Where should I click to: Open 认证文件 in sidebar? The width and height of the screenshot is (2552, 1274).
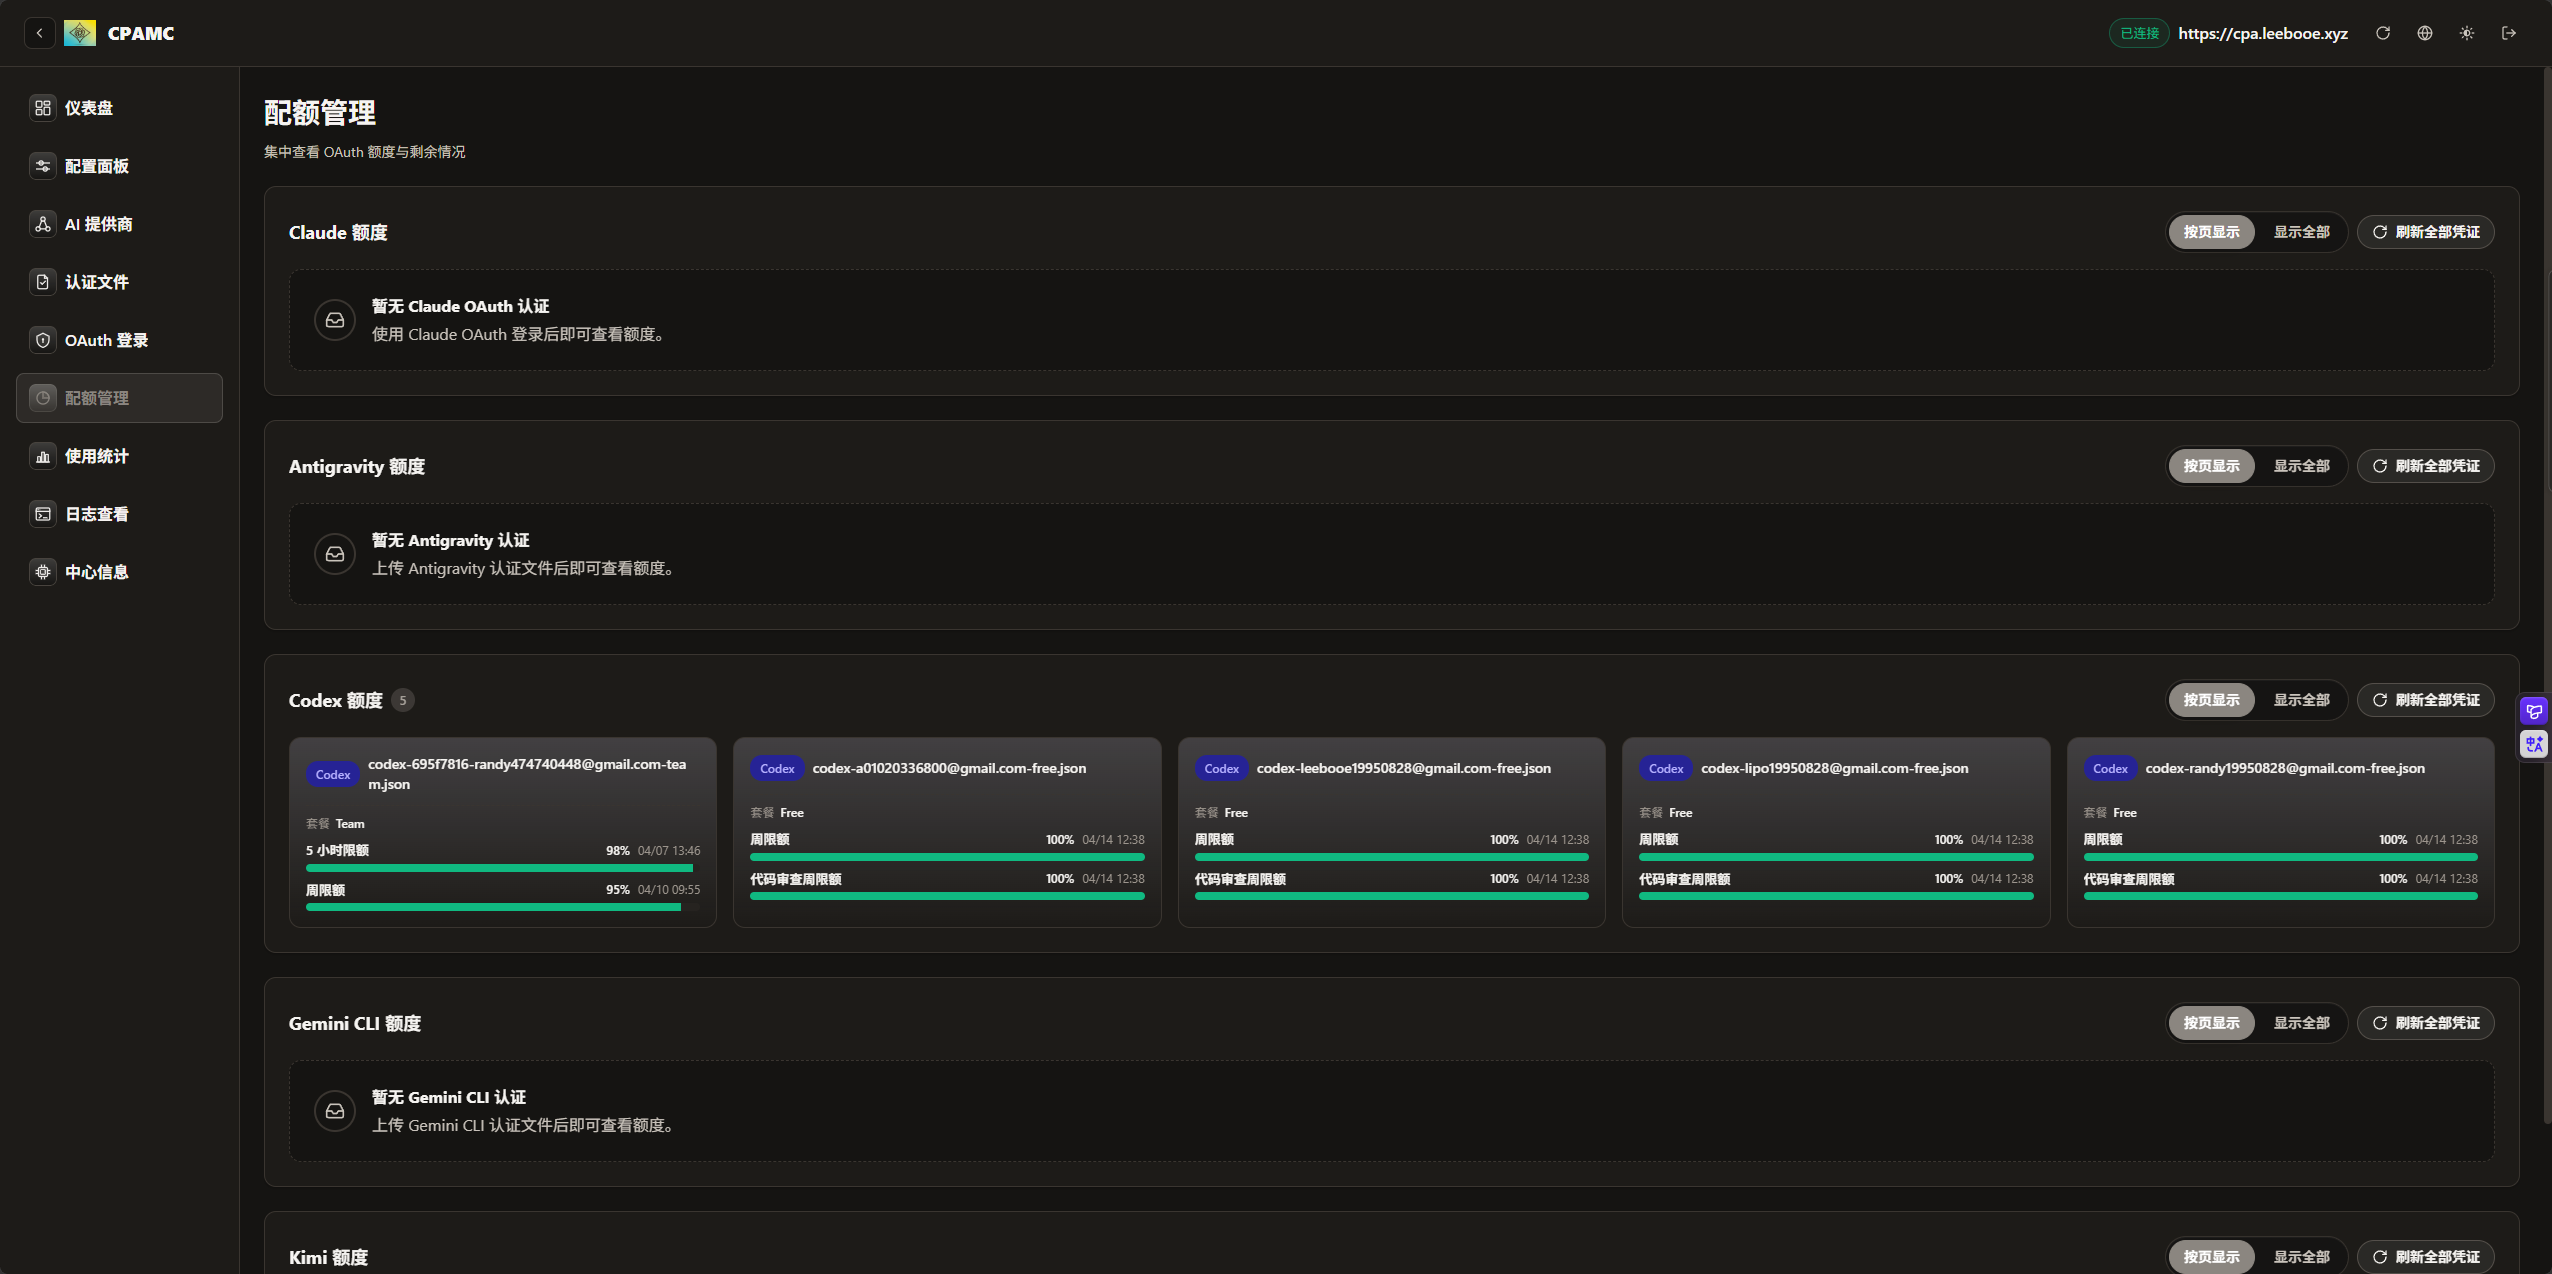[x=119, y=282]
